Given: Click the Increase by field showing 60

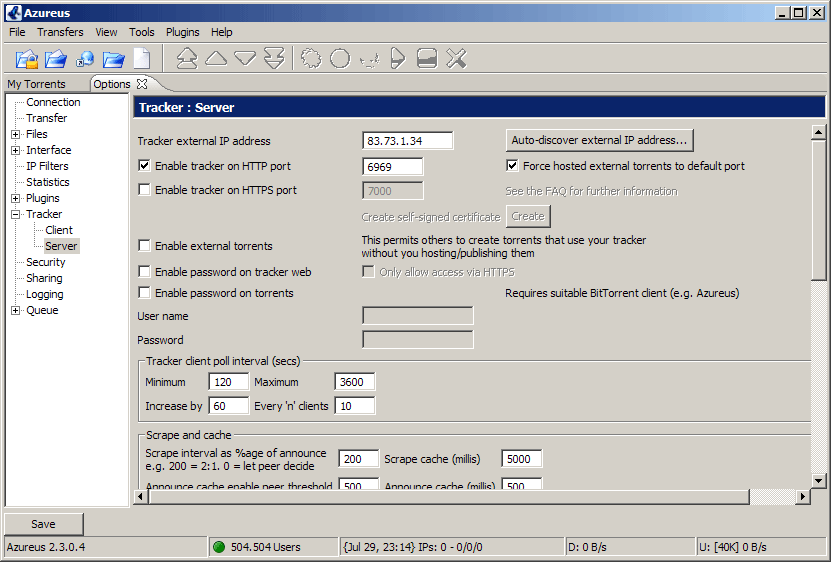Looking at the screenshot, I should 229,406.
